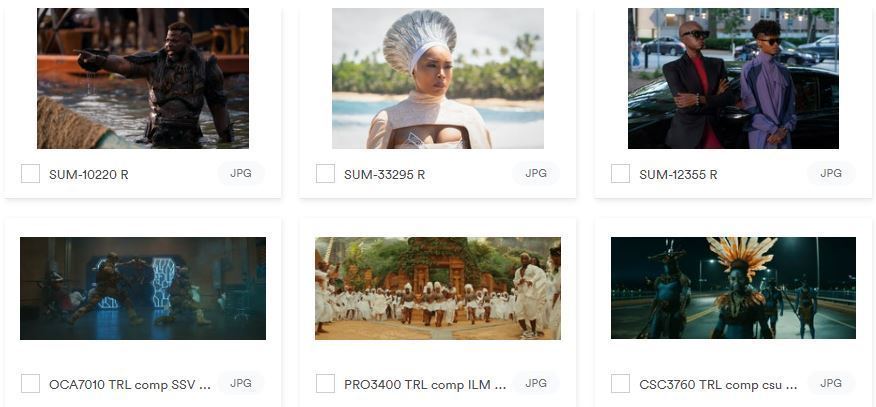The image size is (876, 407).
Task: Open the PRO3400 TRL comp ILM title
Action: 417,385
